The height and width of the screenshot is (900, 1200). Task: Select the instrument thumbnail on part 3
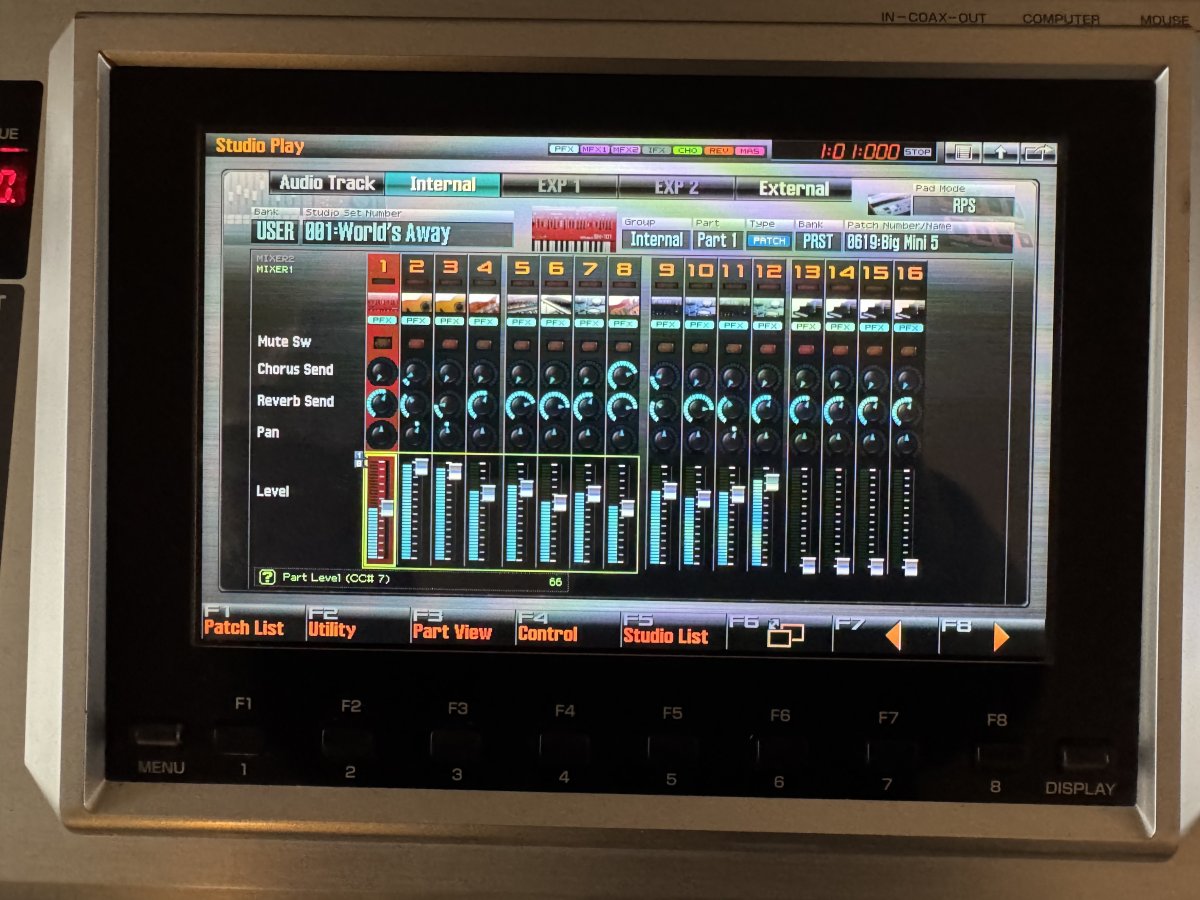450,304
